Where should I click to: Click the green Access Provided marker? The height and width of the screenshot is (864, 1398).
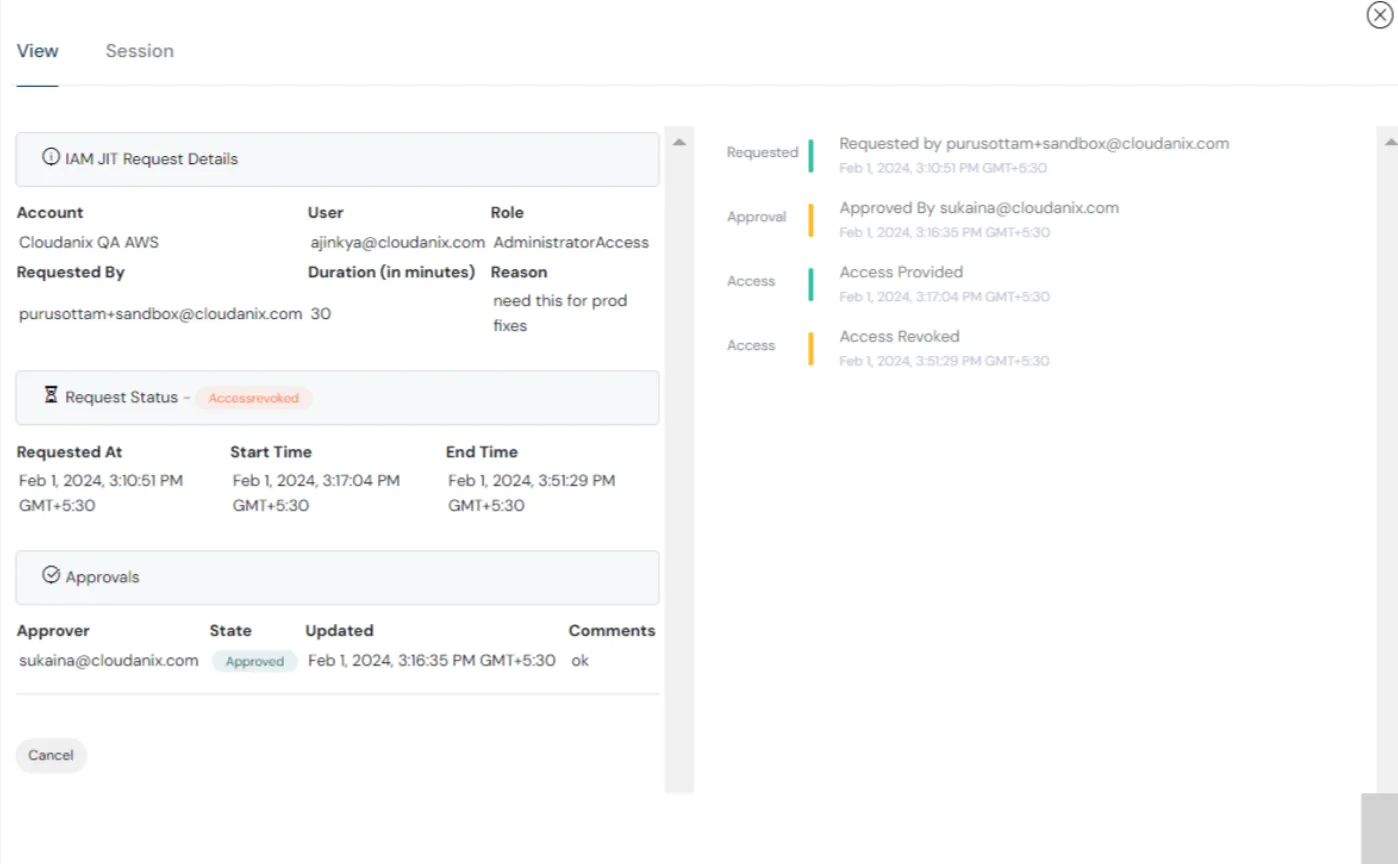click(x=810, y=283)
